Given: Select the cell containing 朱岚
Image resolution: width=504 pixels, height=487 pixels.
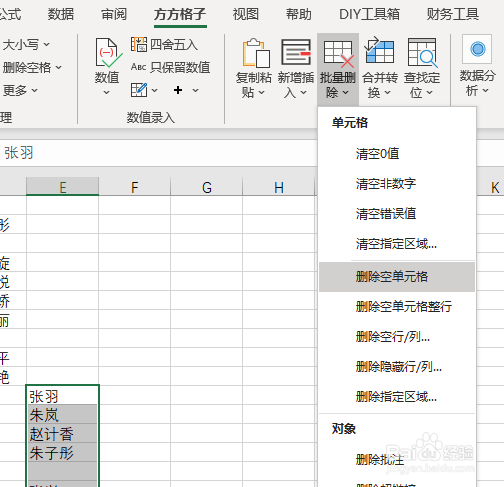Looking at the screenshot, I should pyautogui.click(x=62, y=414).
